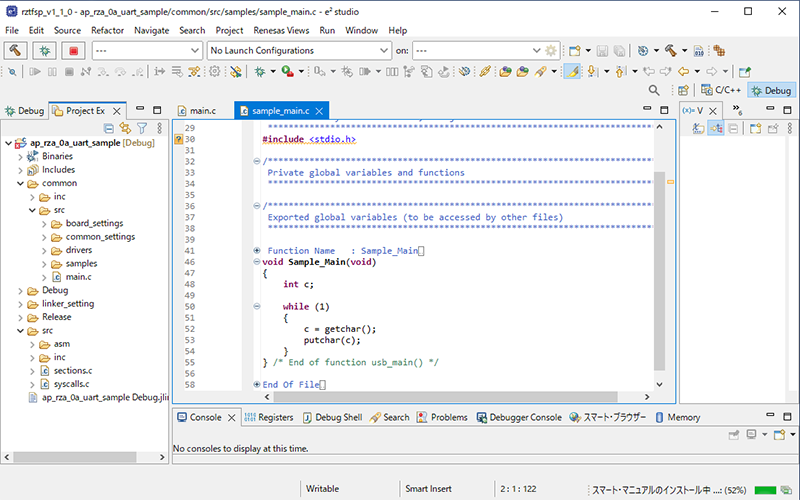The height and width of the screenshot is (500, 800).
Task: Open the File menu
Action: click(12, 30)
